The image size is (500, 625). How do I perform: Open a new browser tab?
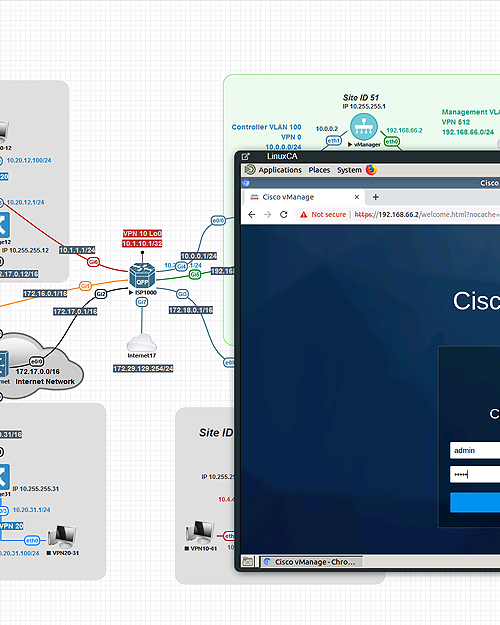tap(376, 197)
